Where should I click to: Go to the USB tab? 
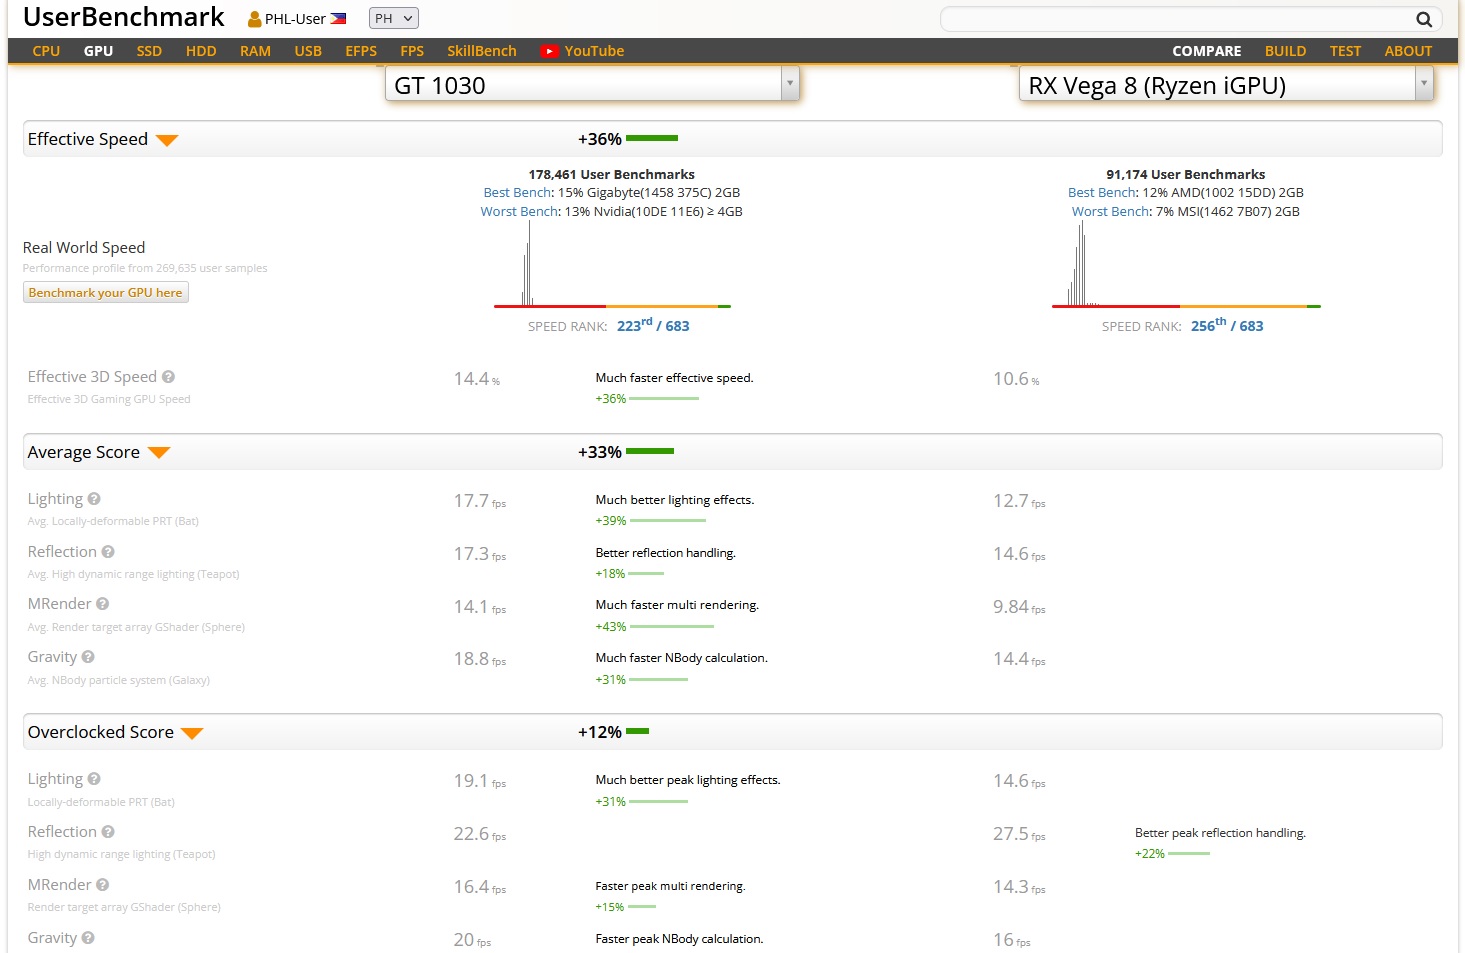tap(308, 51)
